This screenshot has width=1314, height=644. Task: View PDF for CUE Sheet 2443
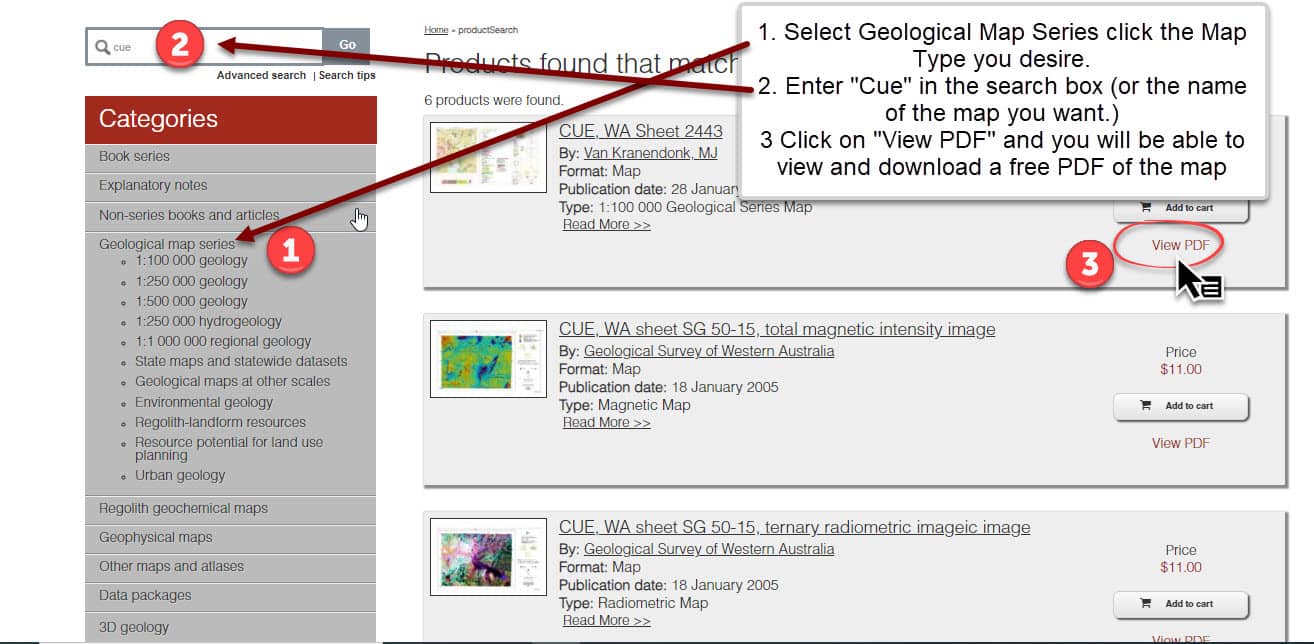pyautogui.click(x=1181, y=245)
